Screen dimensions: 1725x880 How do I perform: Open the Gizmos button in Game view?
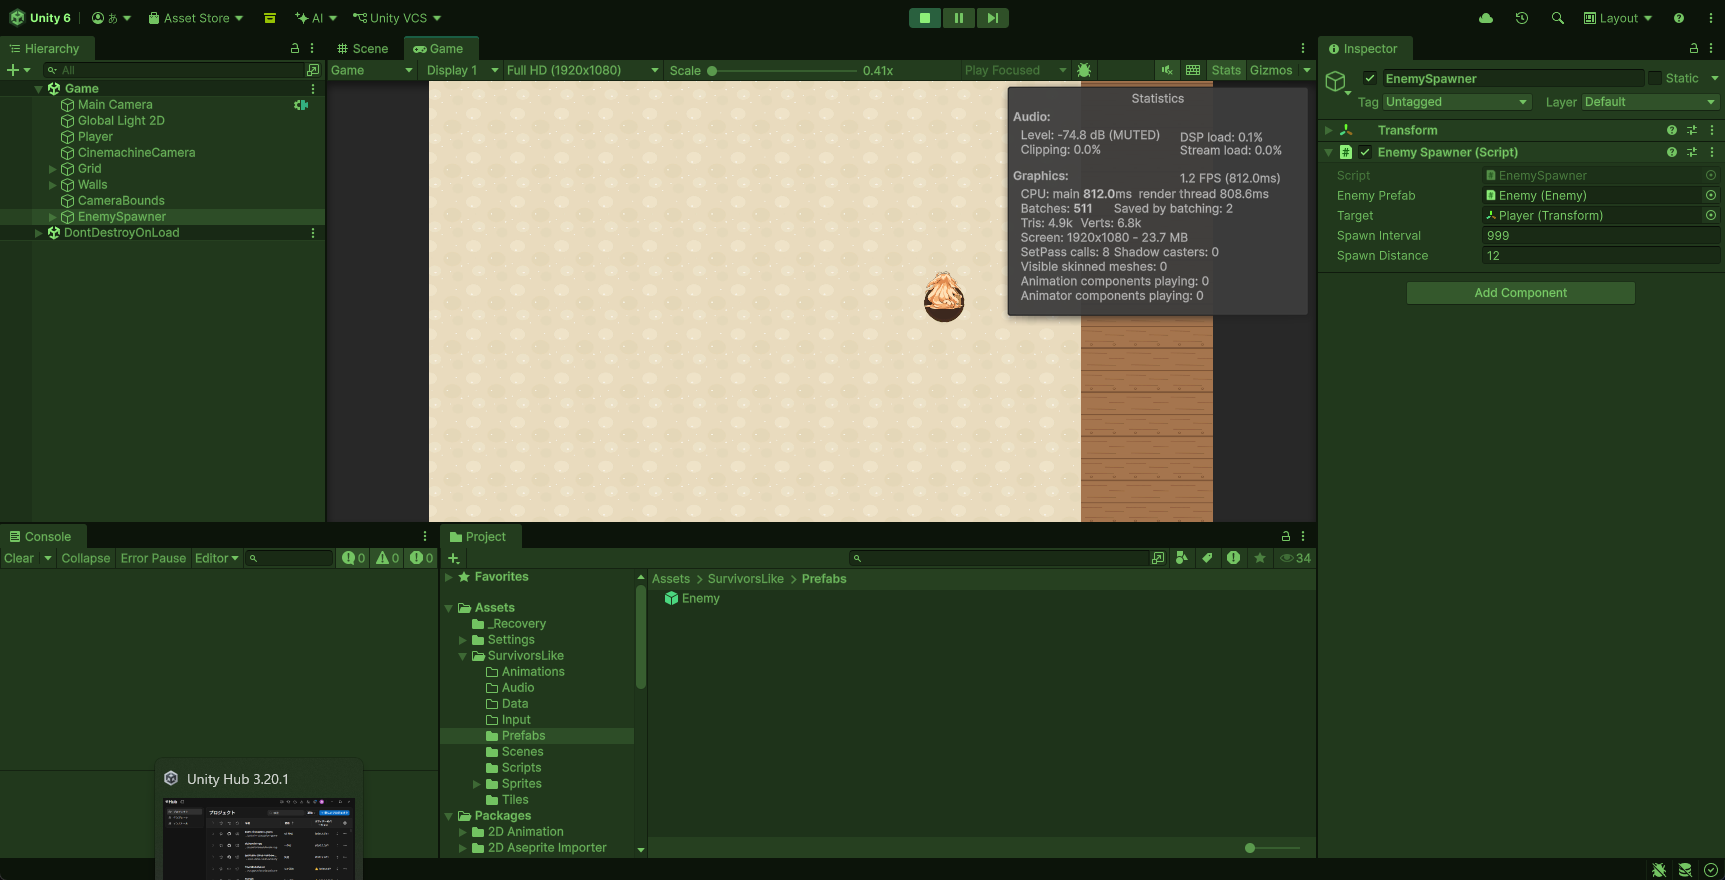1271,70
